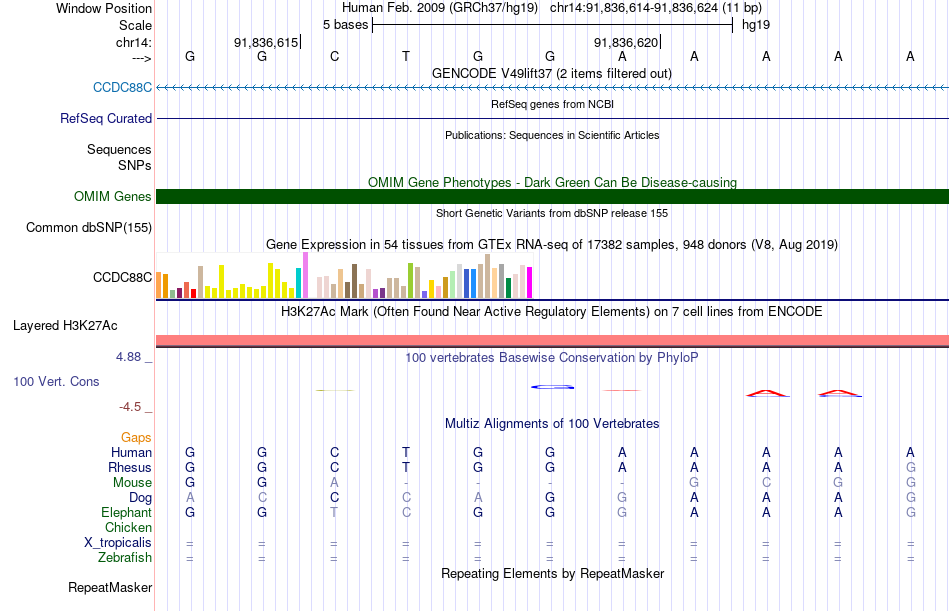Select the Human alignment row label

point(131,452)
